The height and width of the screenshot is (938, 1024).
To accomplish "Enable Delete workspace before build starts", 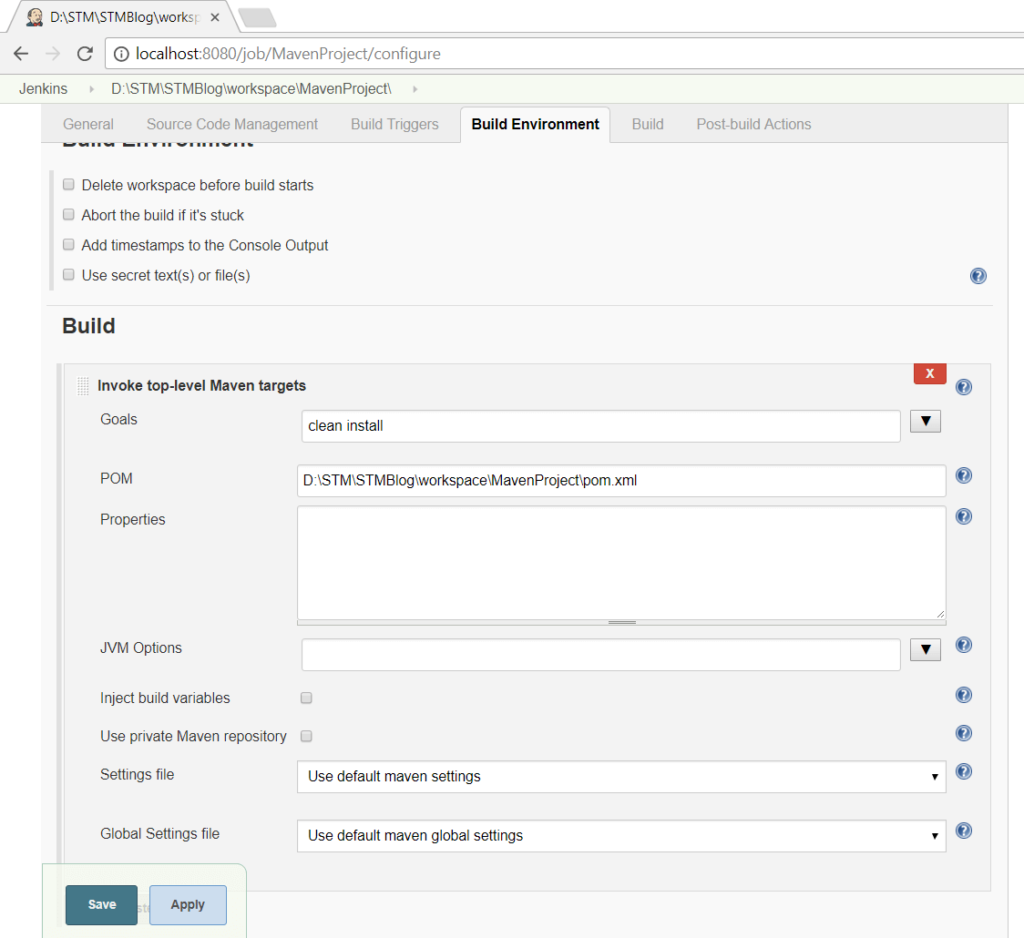I will point(68,184).
